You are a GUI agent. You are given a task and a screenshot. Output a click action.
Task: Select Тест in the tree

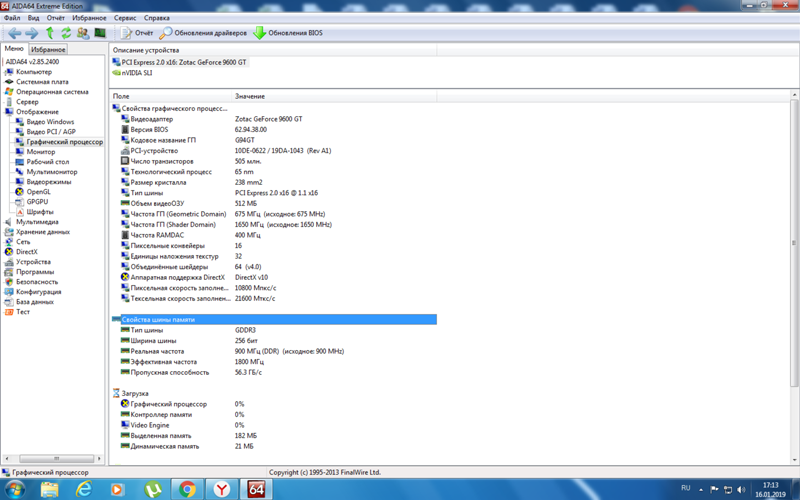[x=23, y=312]
